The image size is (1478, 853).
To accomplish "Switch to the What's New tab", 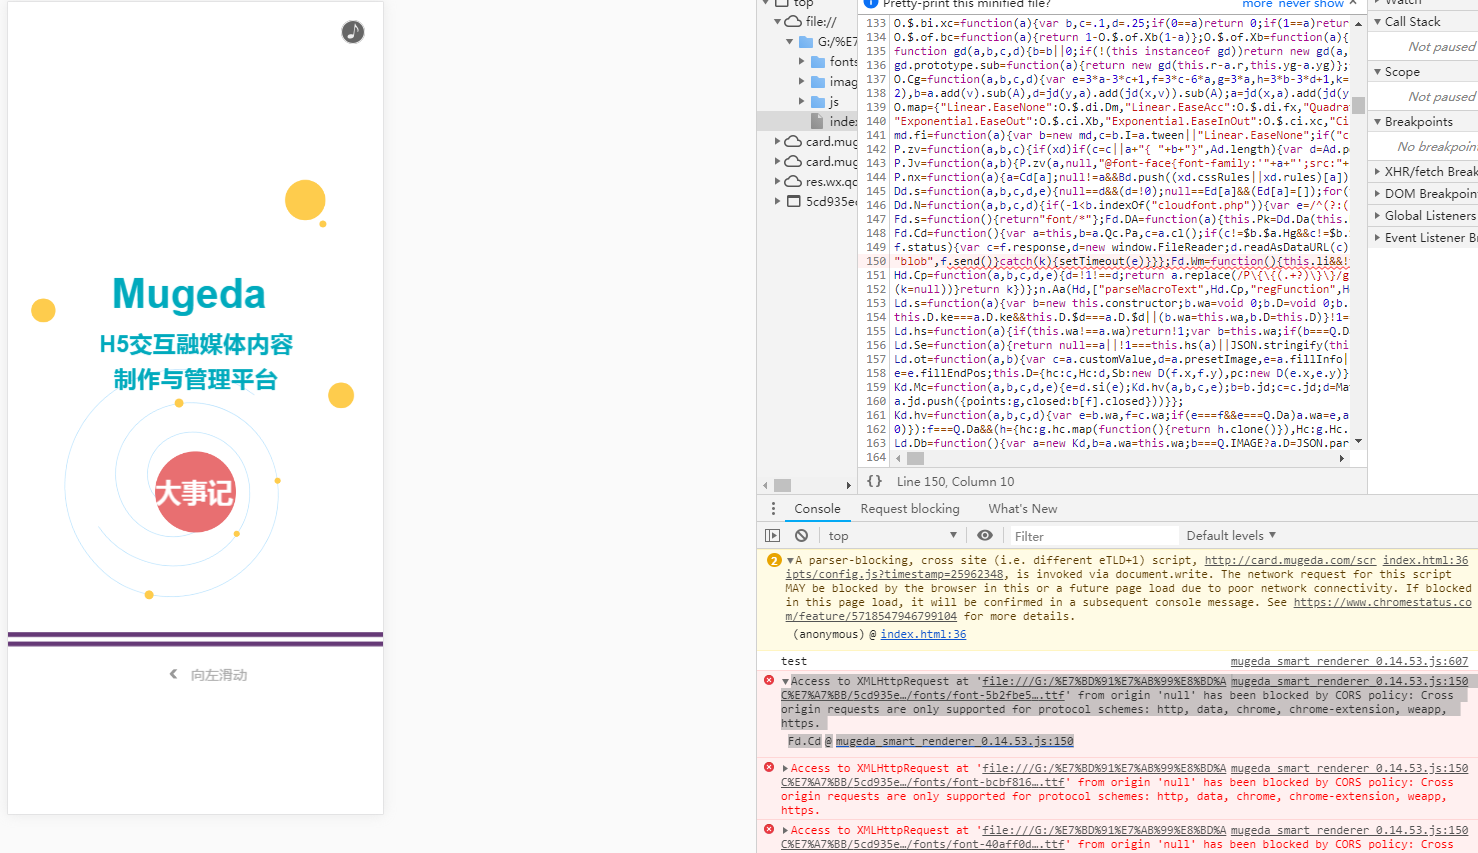I will tap(1022, 508).
